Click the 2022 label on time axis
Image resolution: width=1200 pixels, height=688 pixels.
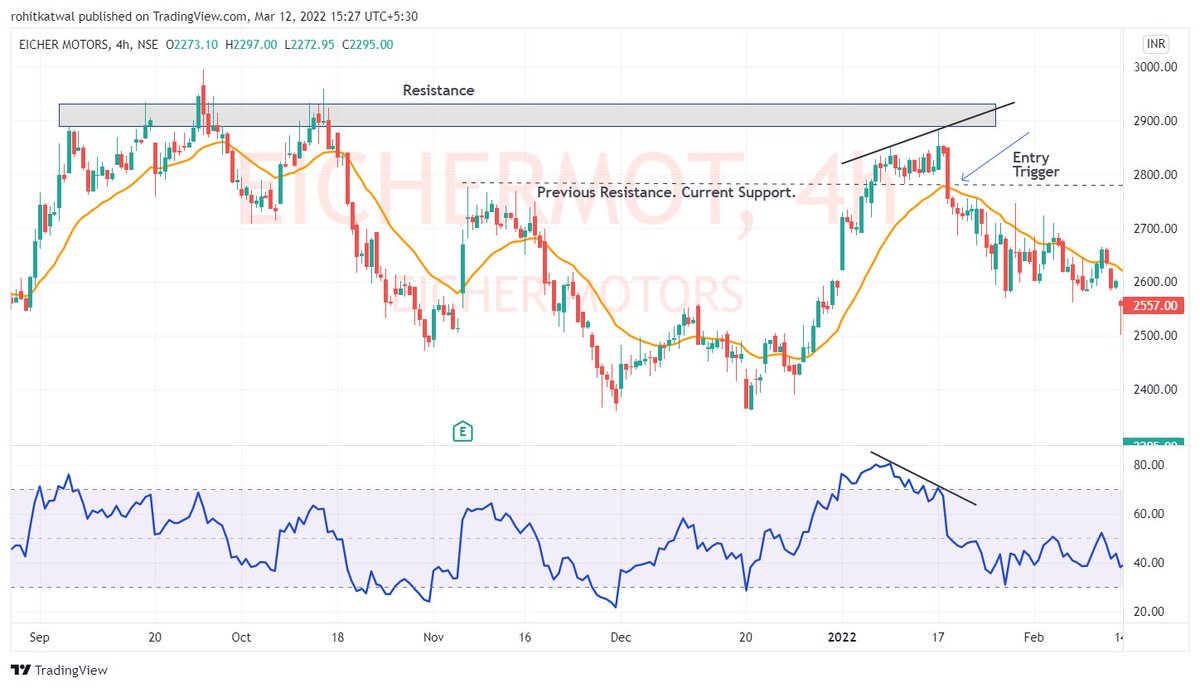842,636
